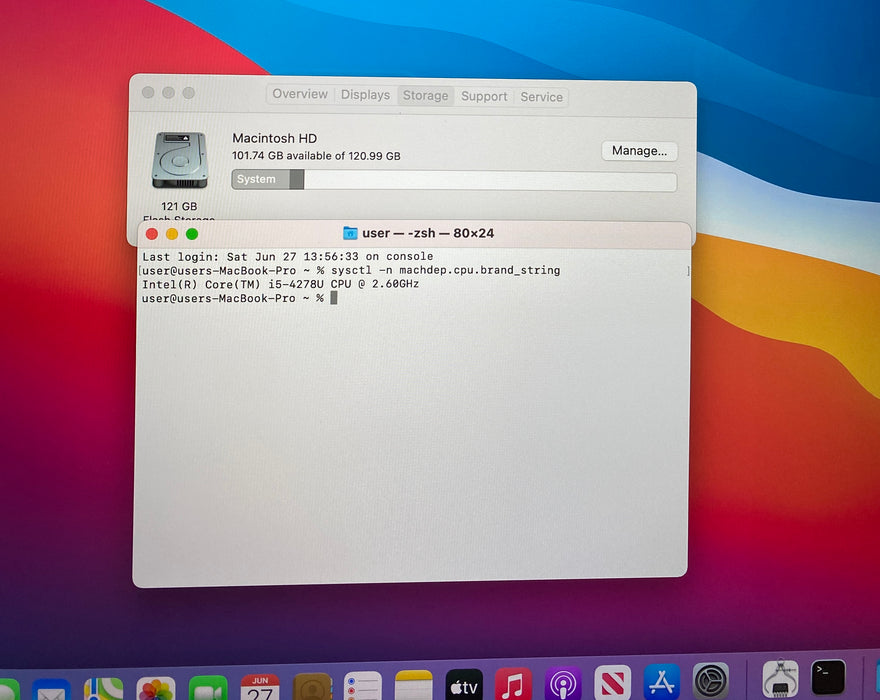Open Maps app in the Dock
Viewport: 880px width, 700px height.
[103, 689]
